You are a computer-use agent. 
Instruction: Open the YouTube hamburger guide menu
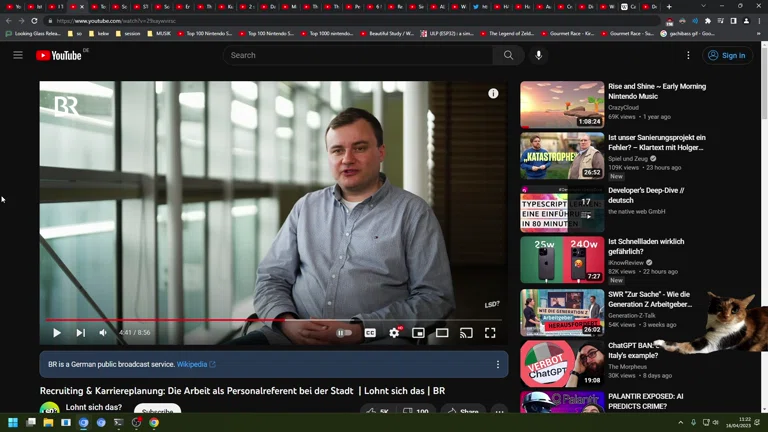[x=18, y=55]
